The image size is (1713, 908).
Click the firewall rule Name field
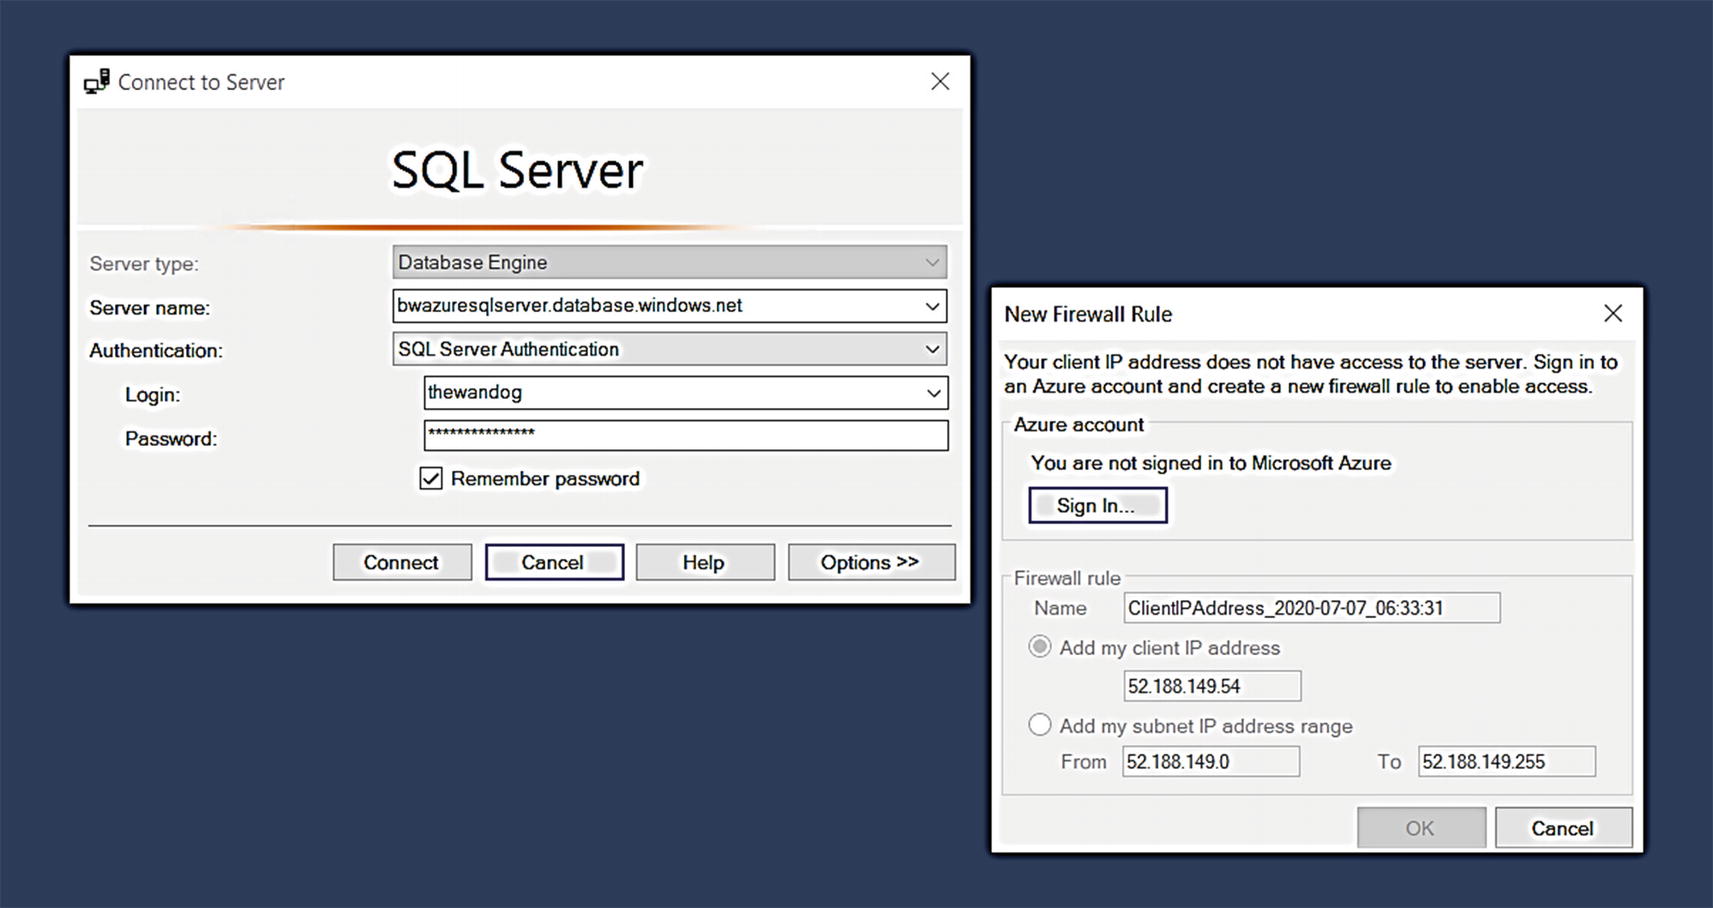pos(1312,608)
